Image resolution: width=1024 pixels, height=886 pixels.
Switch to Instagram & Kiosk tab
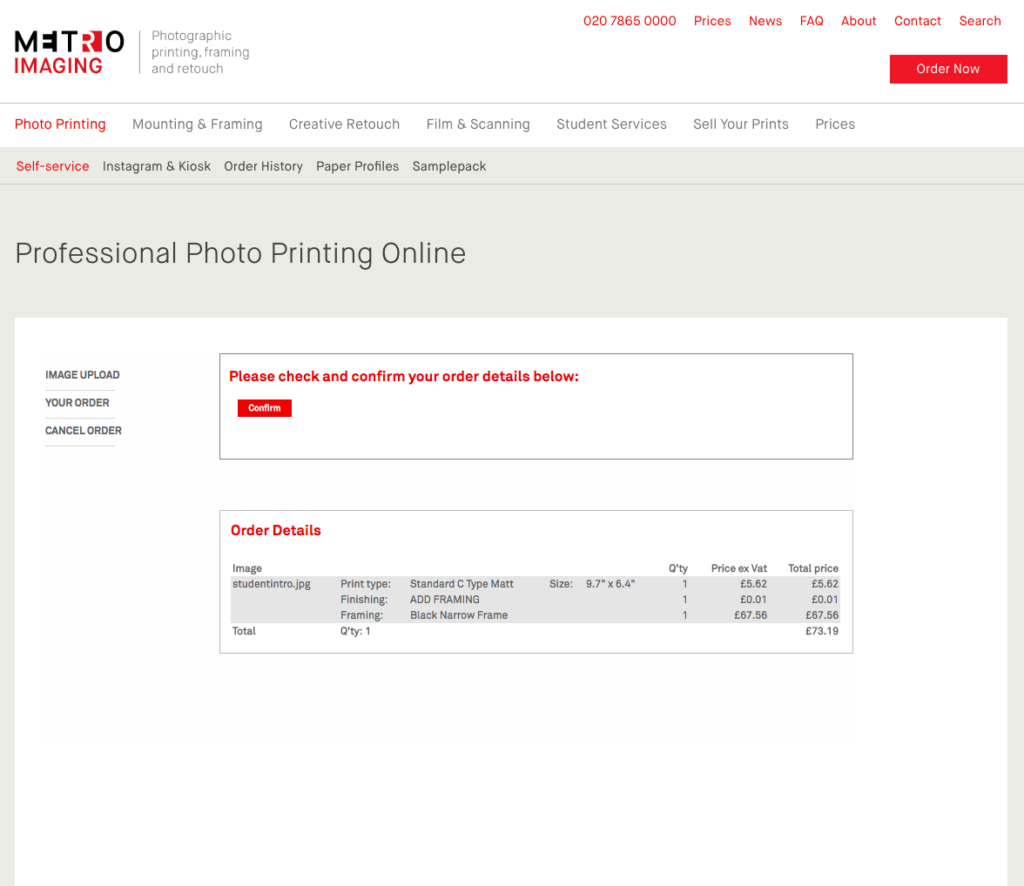[156, 166]
